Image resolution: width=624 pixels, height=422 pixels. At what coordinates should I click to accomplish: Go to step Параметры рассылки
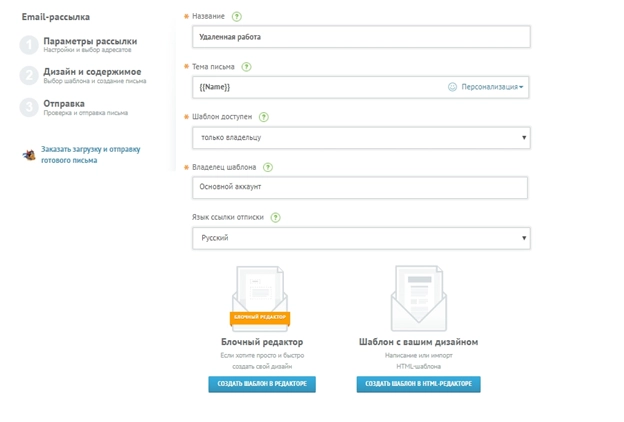(90, 41)
